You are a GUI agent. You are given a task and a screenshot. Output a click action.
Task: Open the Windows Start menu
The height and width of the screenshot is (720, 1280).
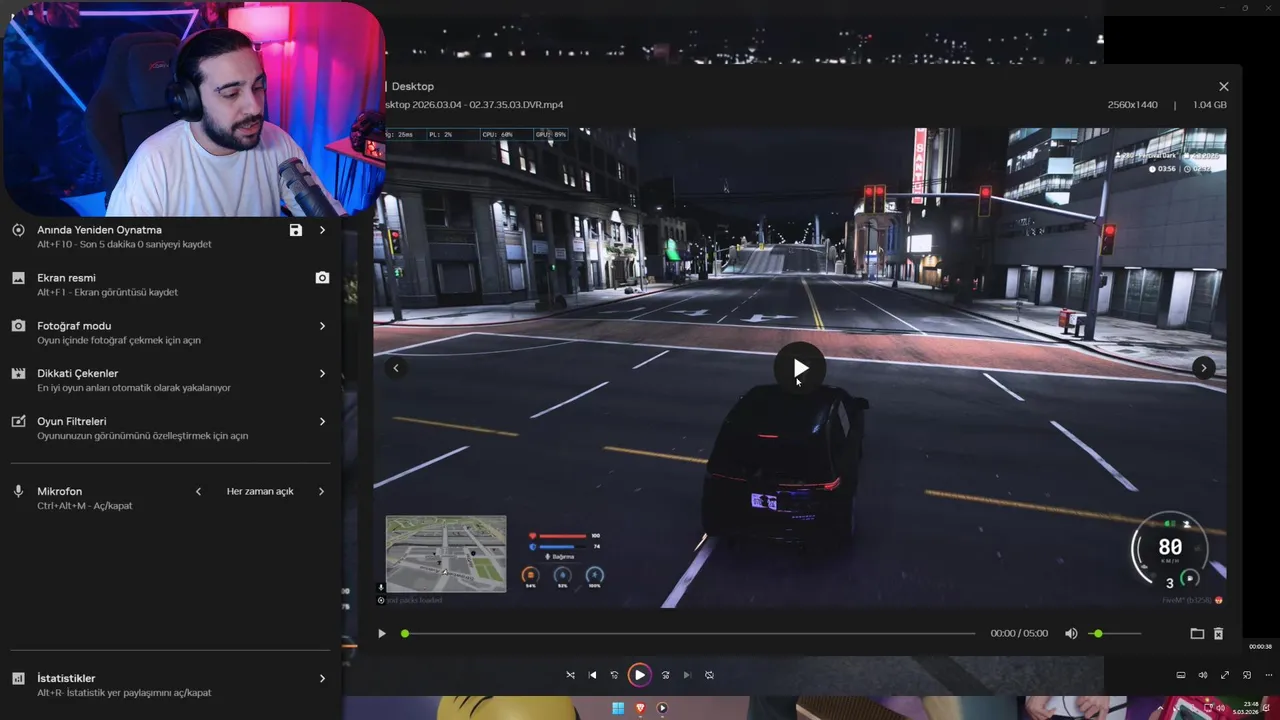tap(618, 708)
